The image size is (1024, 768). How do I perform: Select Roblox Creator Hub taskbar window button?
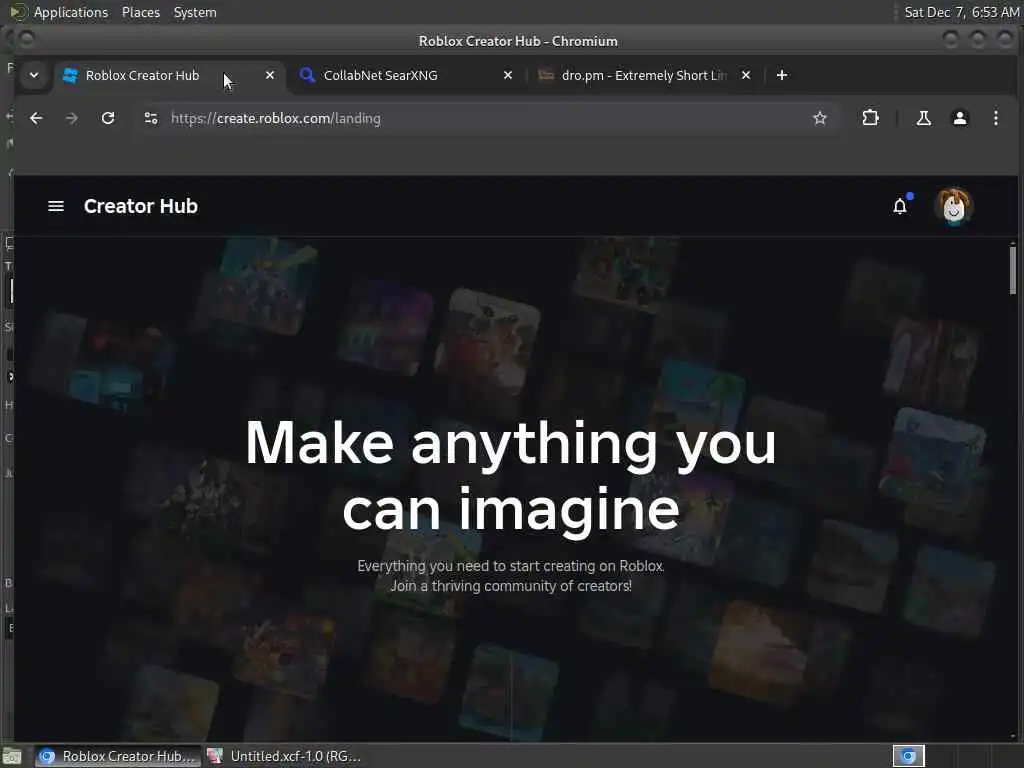point(118,756)
